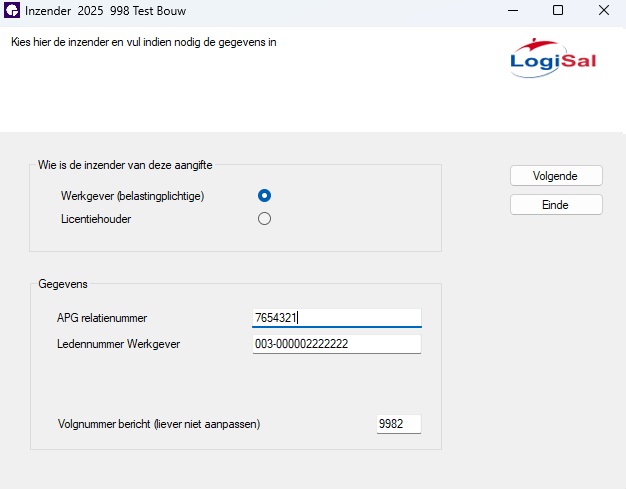The width and height of the screenshot is (626, 489).
Task: Click into the Ledennummer Werkgever field
Action: click(x=337, y=344)
